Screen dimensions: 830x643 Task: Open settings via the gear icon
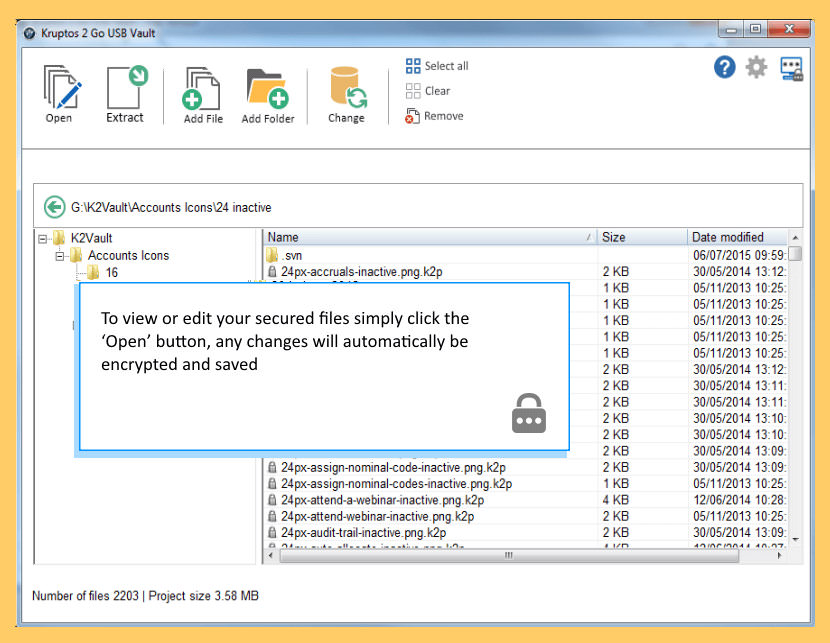[756, 68]
